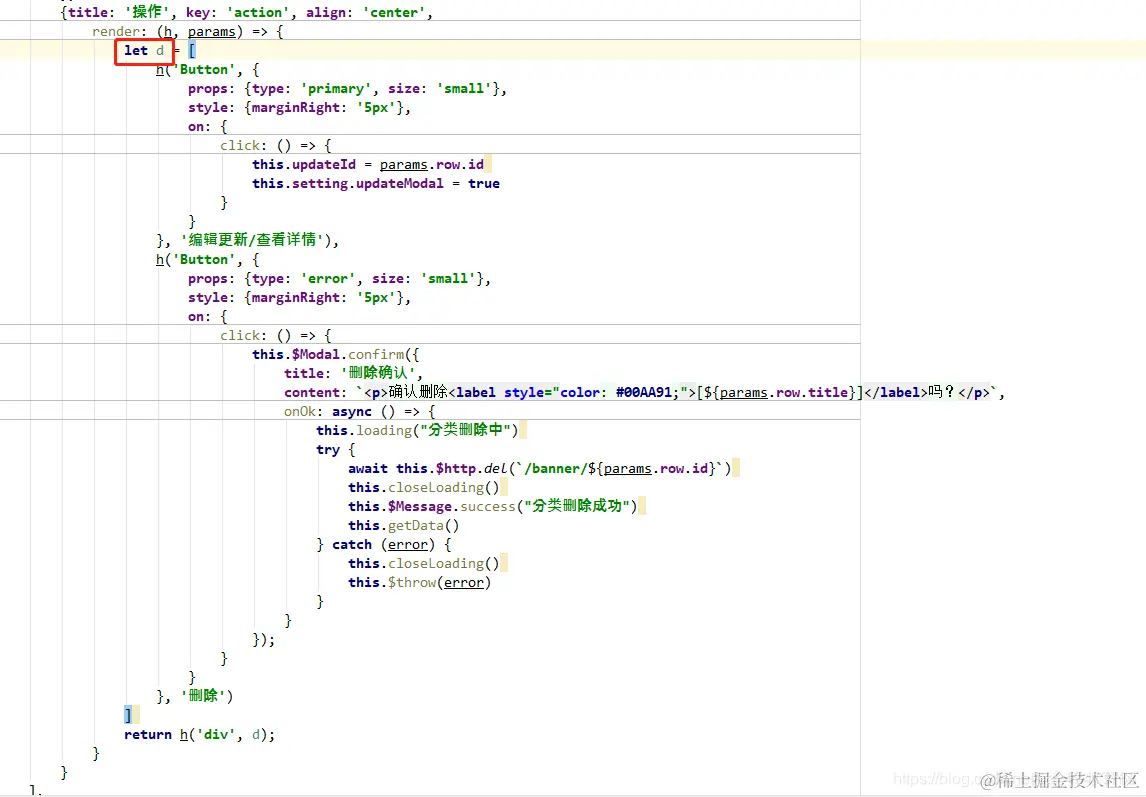
Task: Click the 'try {' keyword line
Action: [x=335, y=450]
